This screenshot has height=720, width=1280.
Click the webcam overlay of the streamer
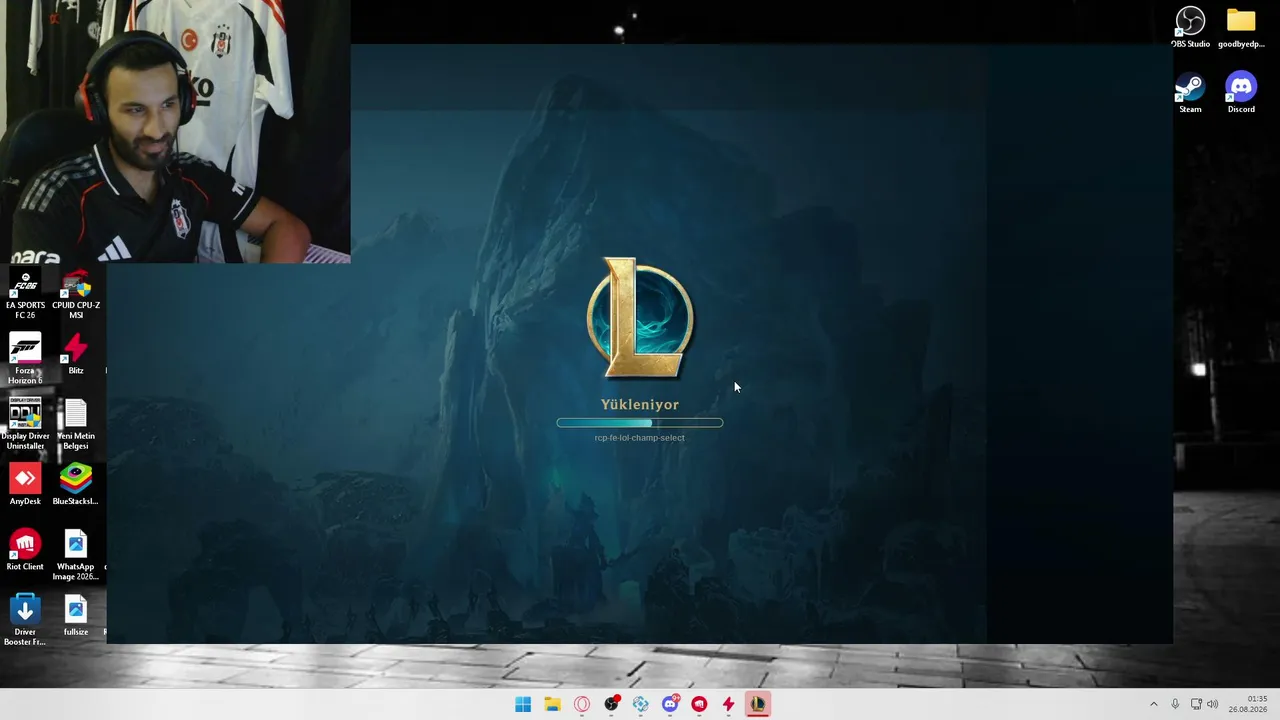coord(175,131)
